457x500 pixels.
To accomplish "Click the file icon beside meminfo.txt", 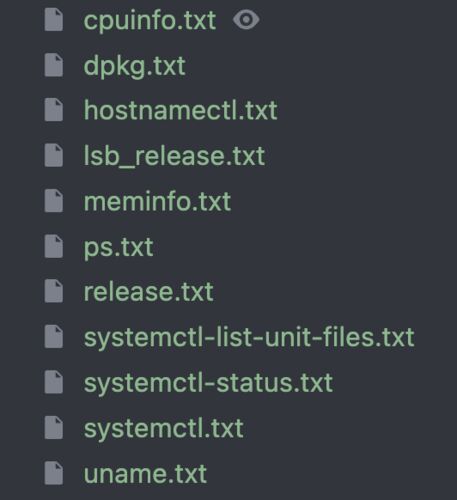I will [54, 201].
